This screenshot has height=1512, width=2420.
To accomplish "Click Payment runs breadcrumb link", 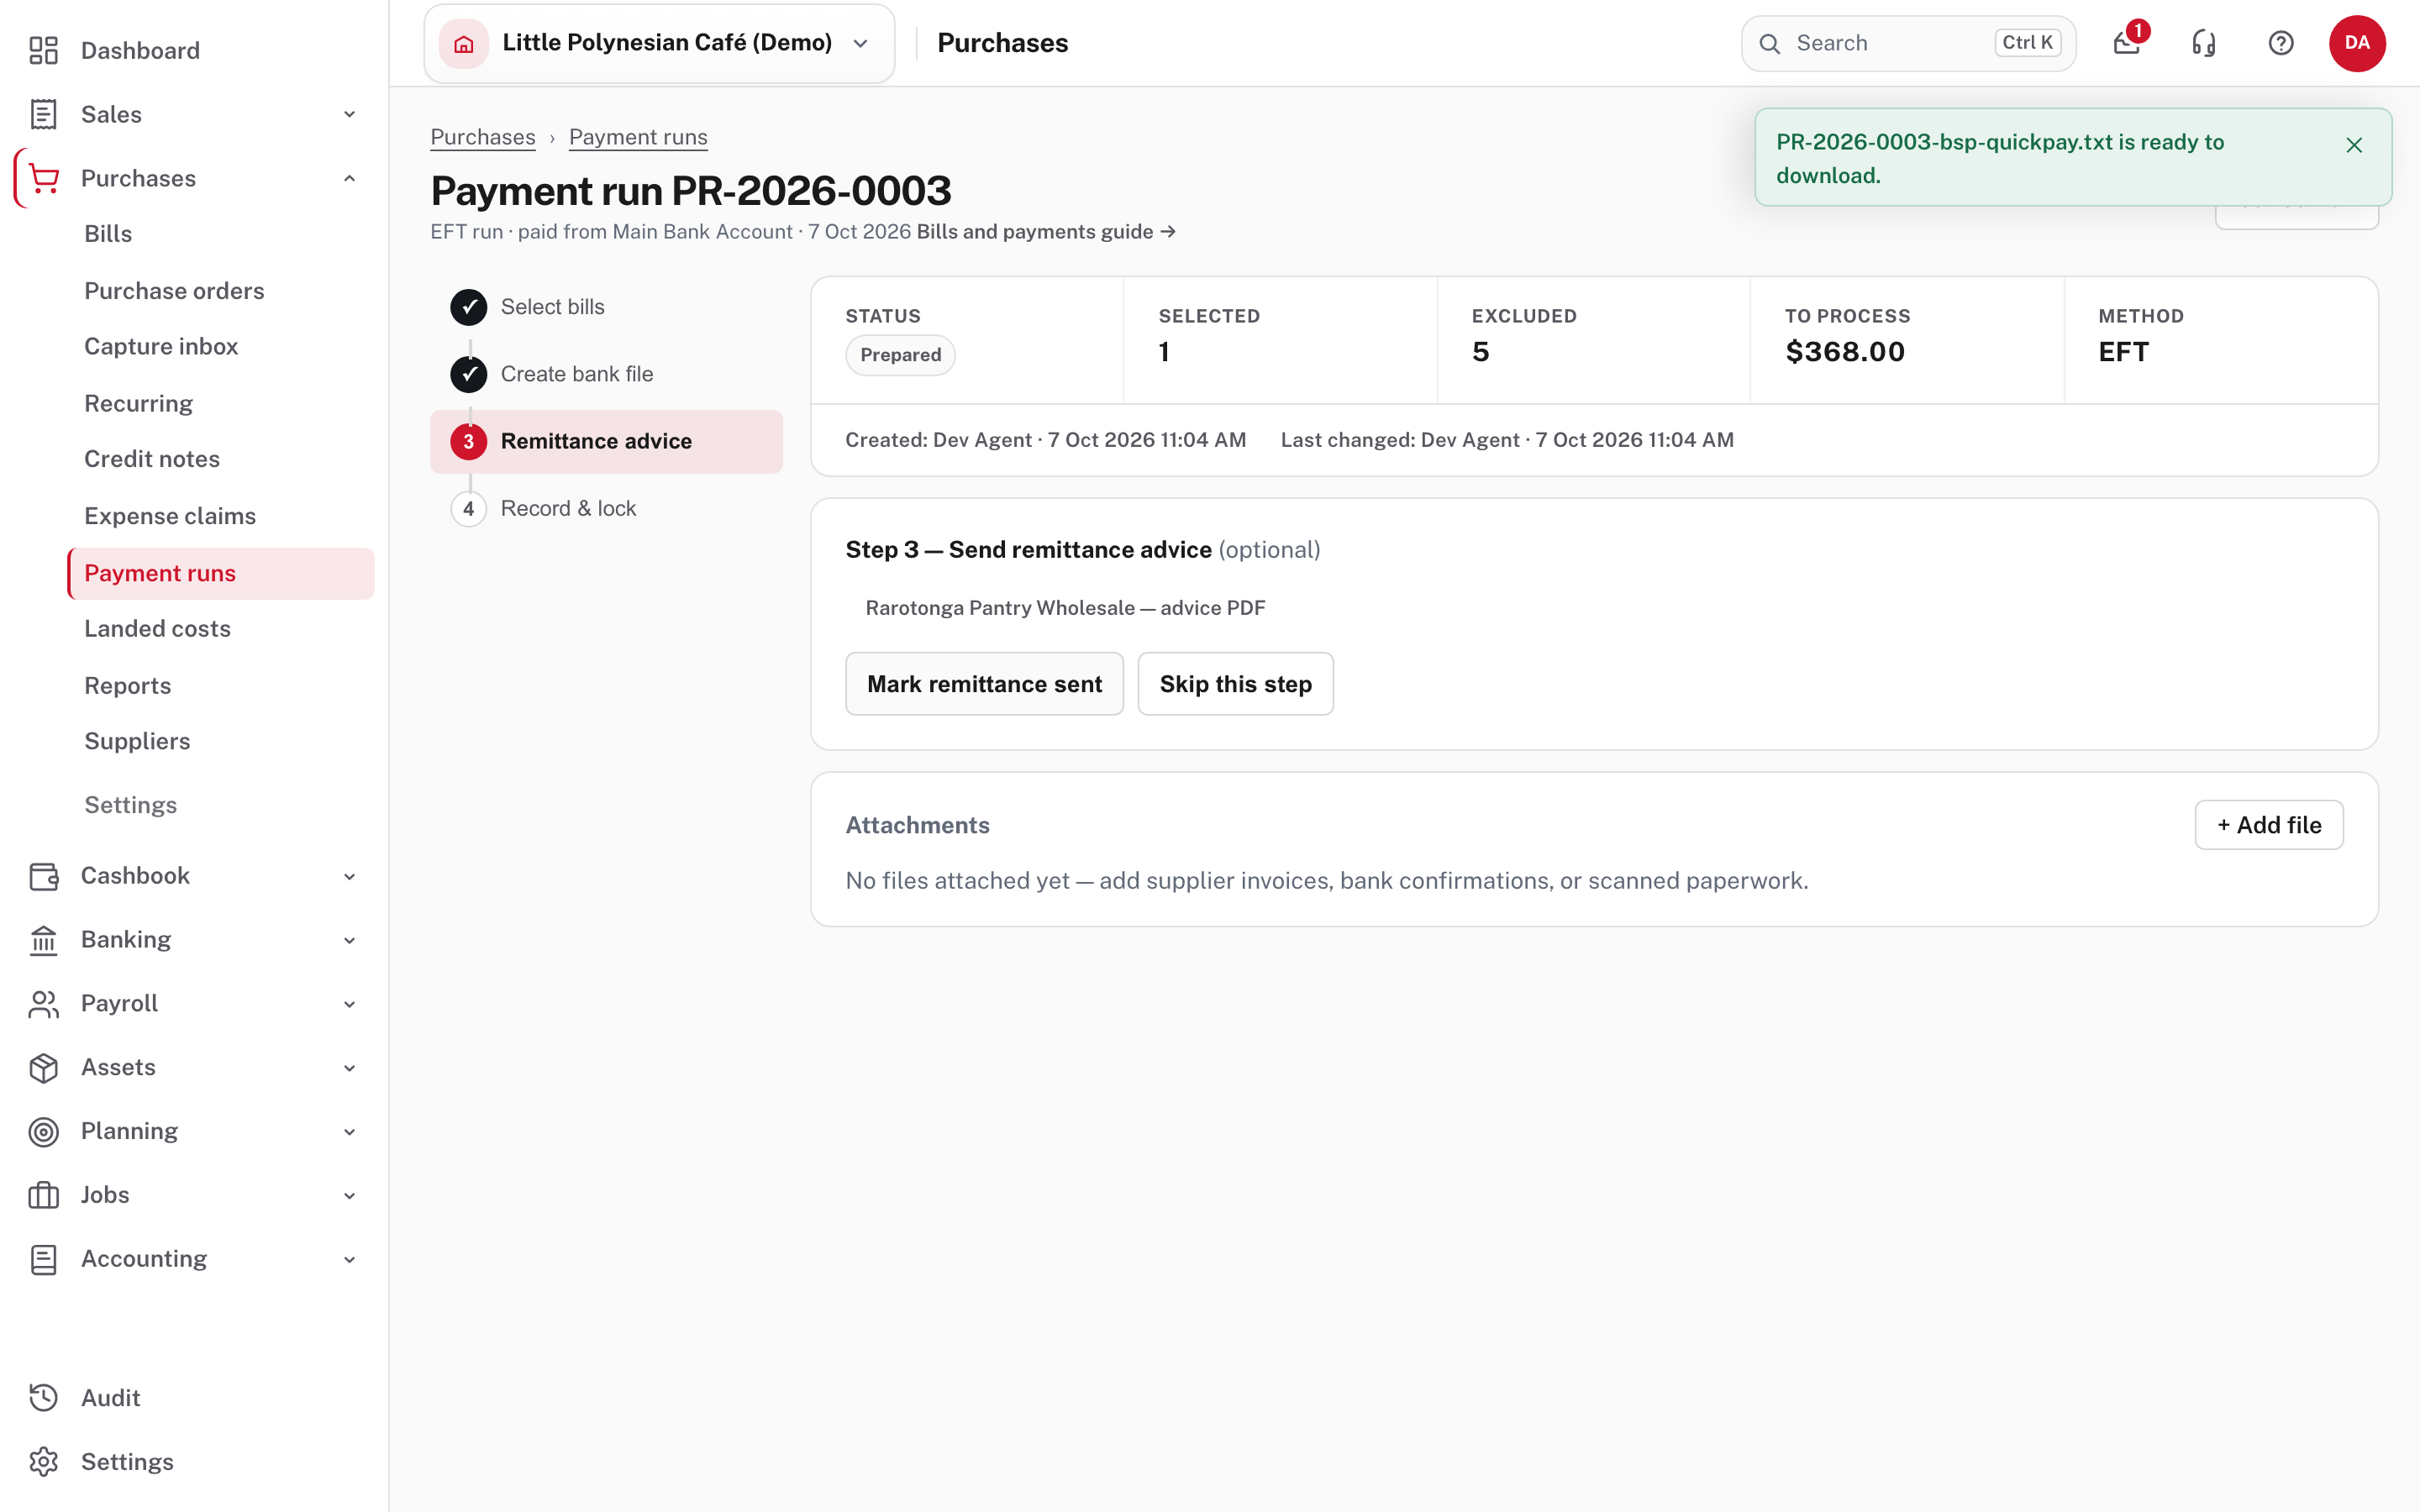I will tap(638, 137).
